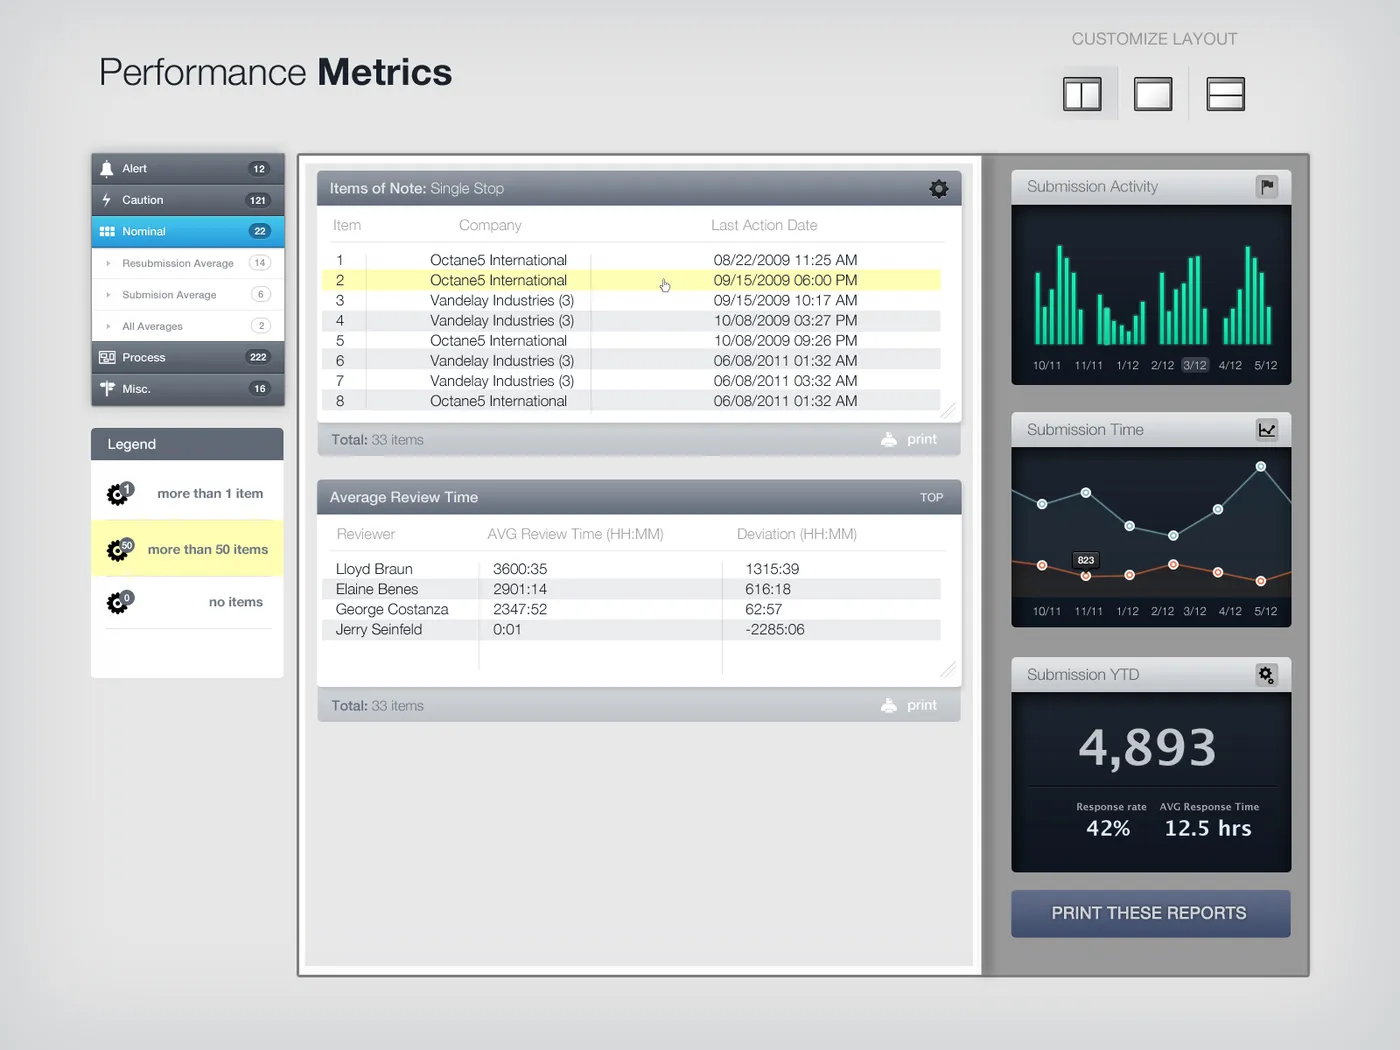Select the two-column layout icon
This screenshot has height=1050, width=1400.
(x=1082, y=94)
